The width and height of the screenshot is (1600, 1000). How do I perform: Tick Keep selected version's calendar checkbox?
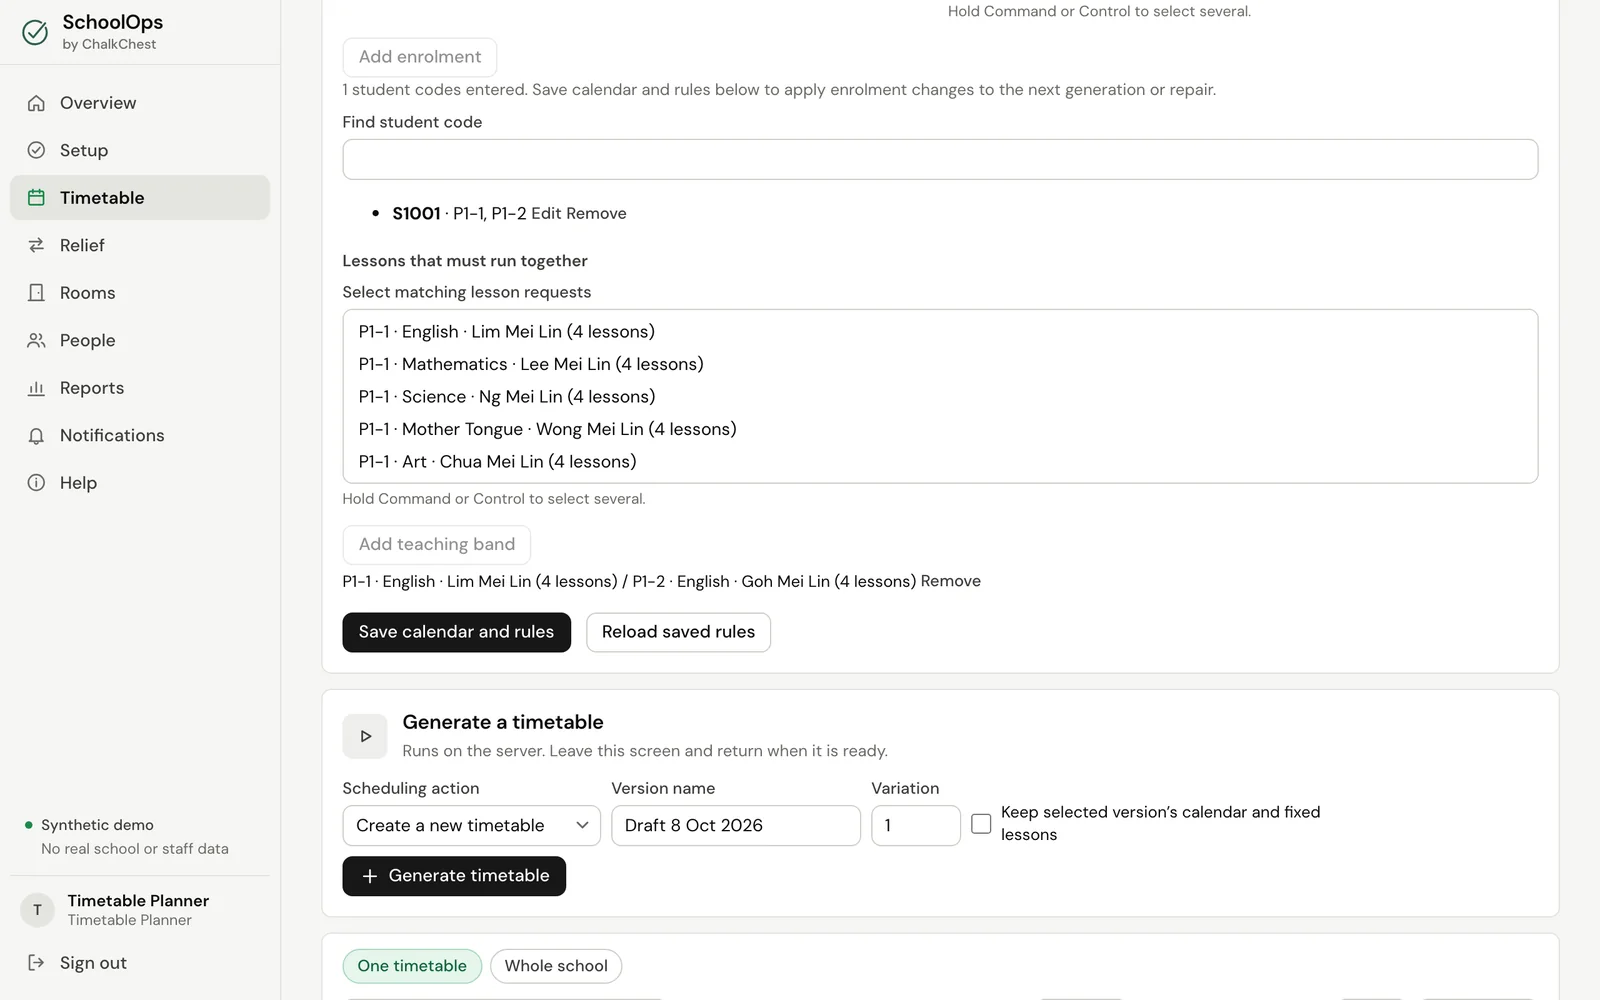(x=981, y=824)
